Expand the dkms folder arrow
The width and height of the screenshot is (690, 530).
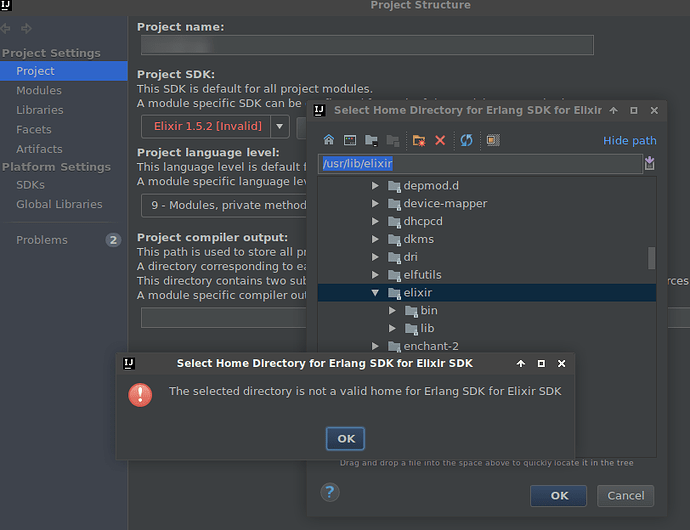(375, 239)
